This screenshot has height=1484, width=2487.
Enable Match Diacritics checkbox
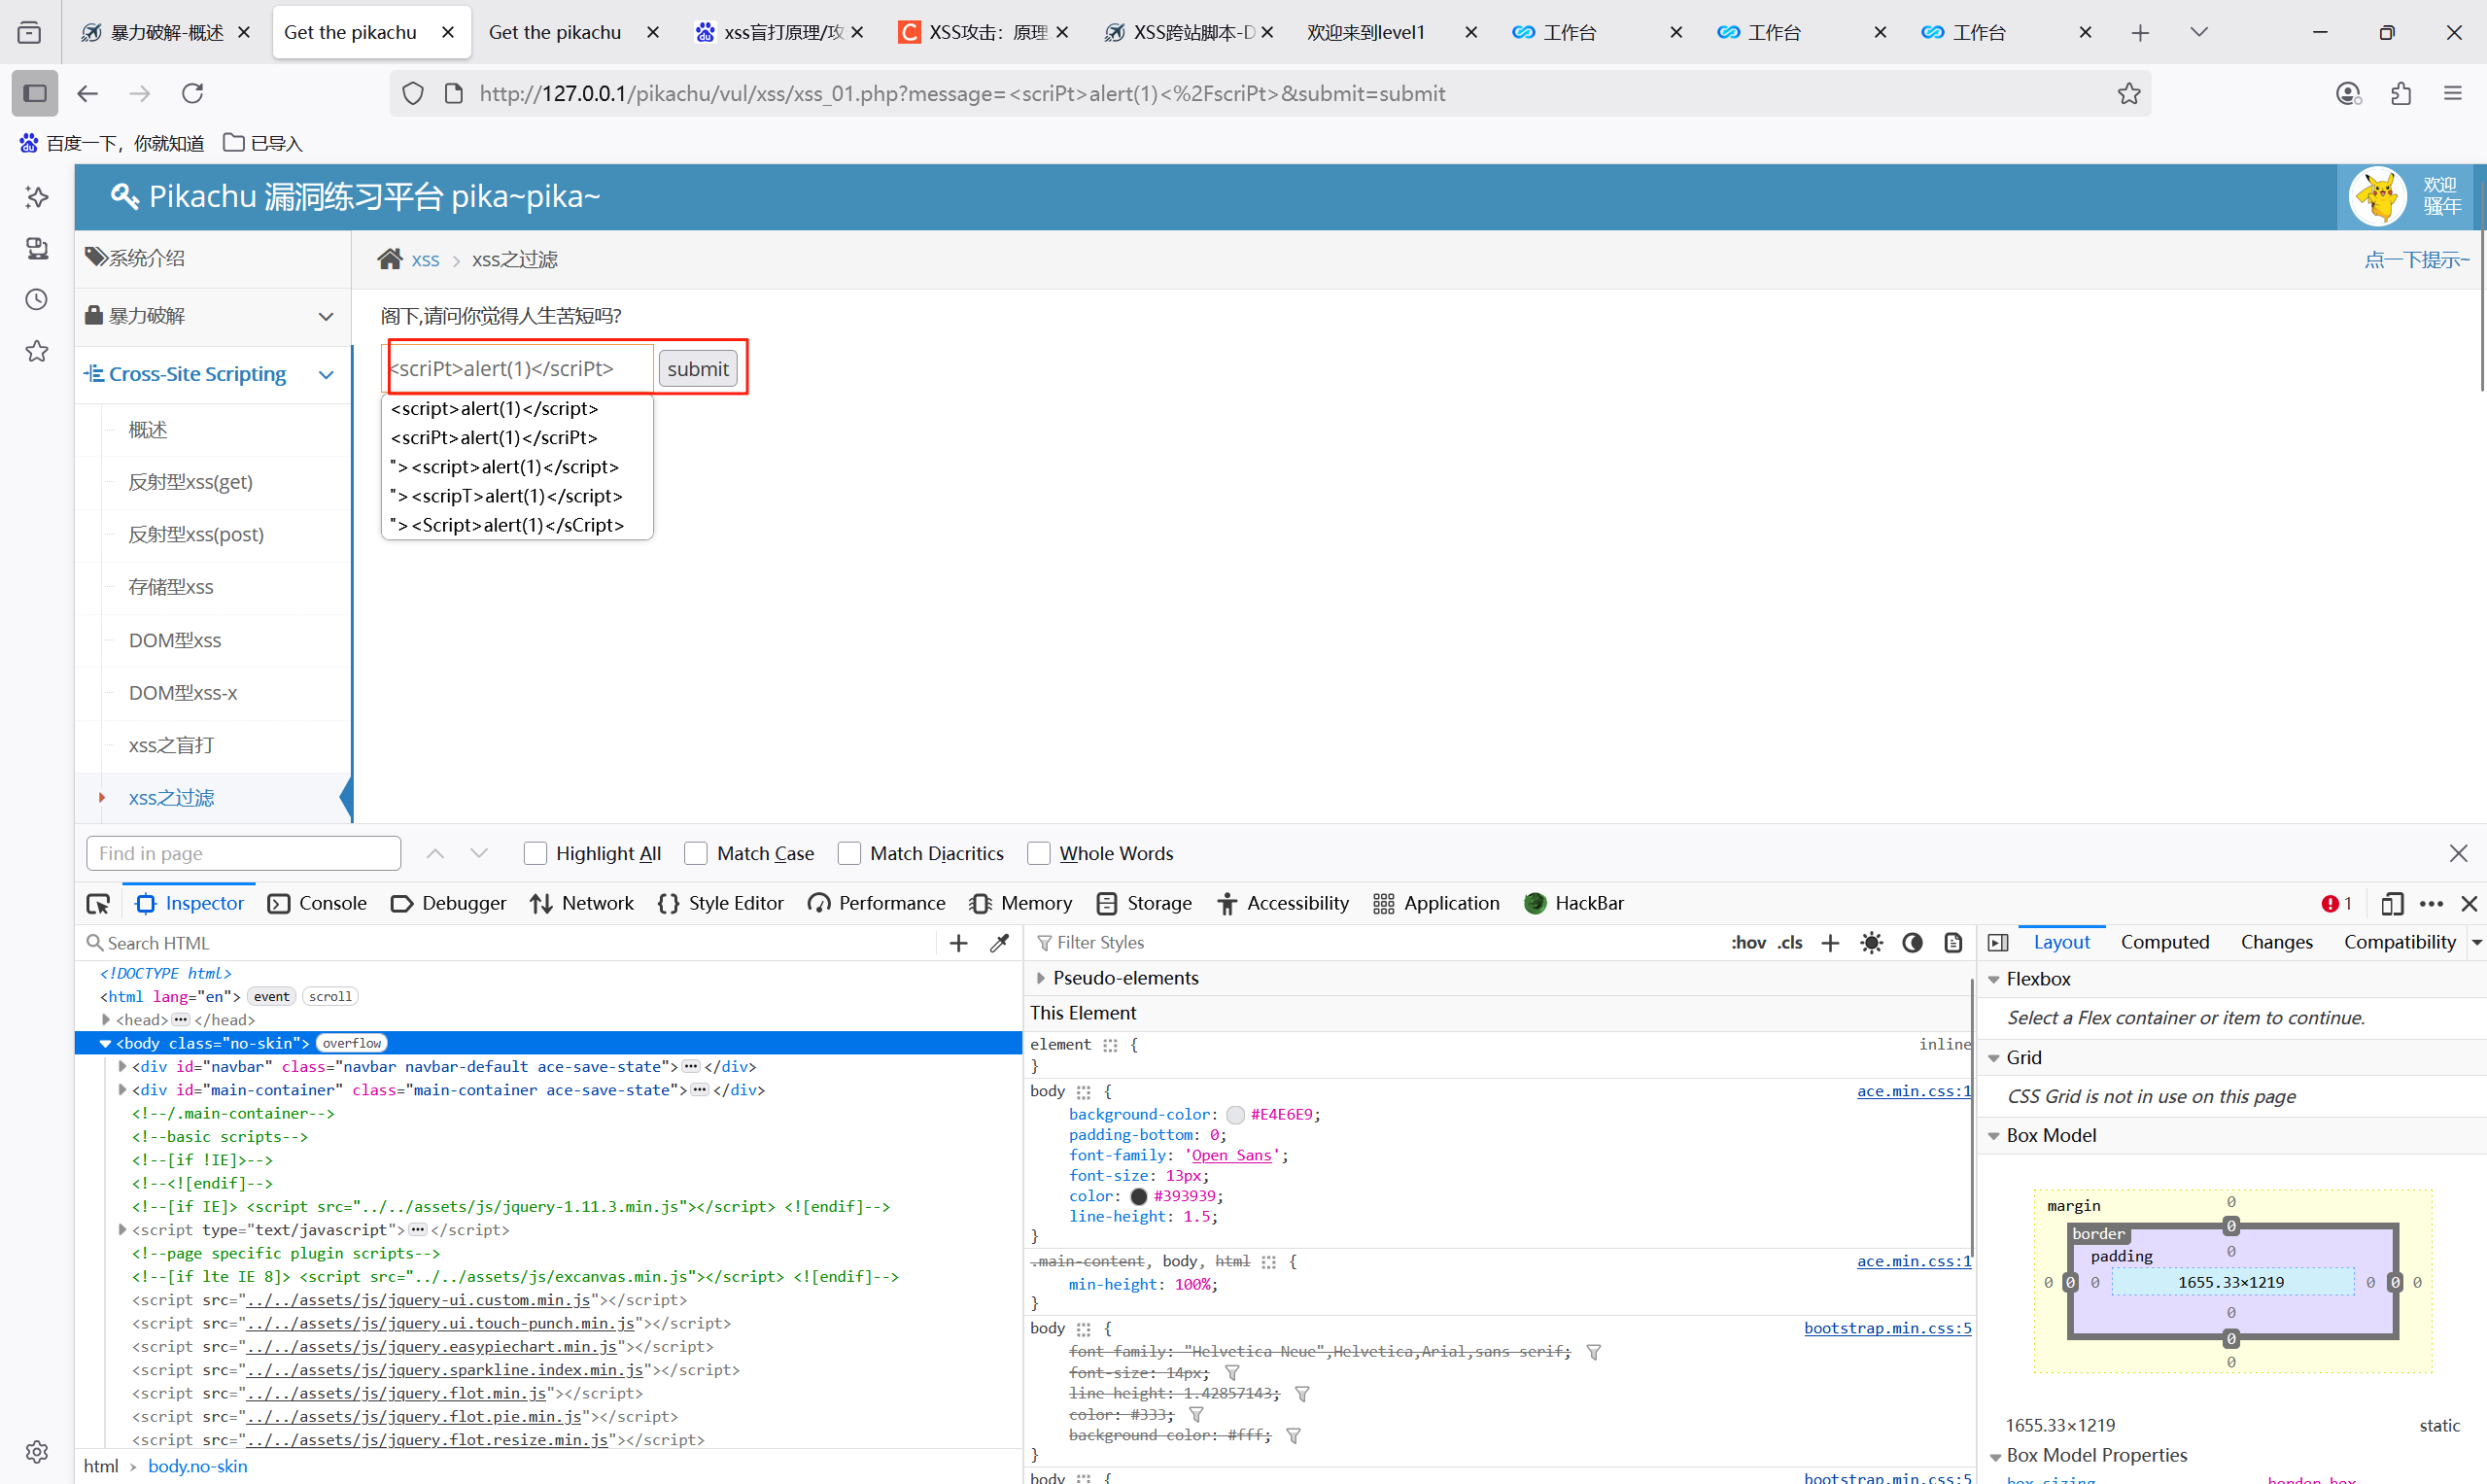[x=849, y=854]
